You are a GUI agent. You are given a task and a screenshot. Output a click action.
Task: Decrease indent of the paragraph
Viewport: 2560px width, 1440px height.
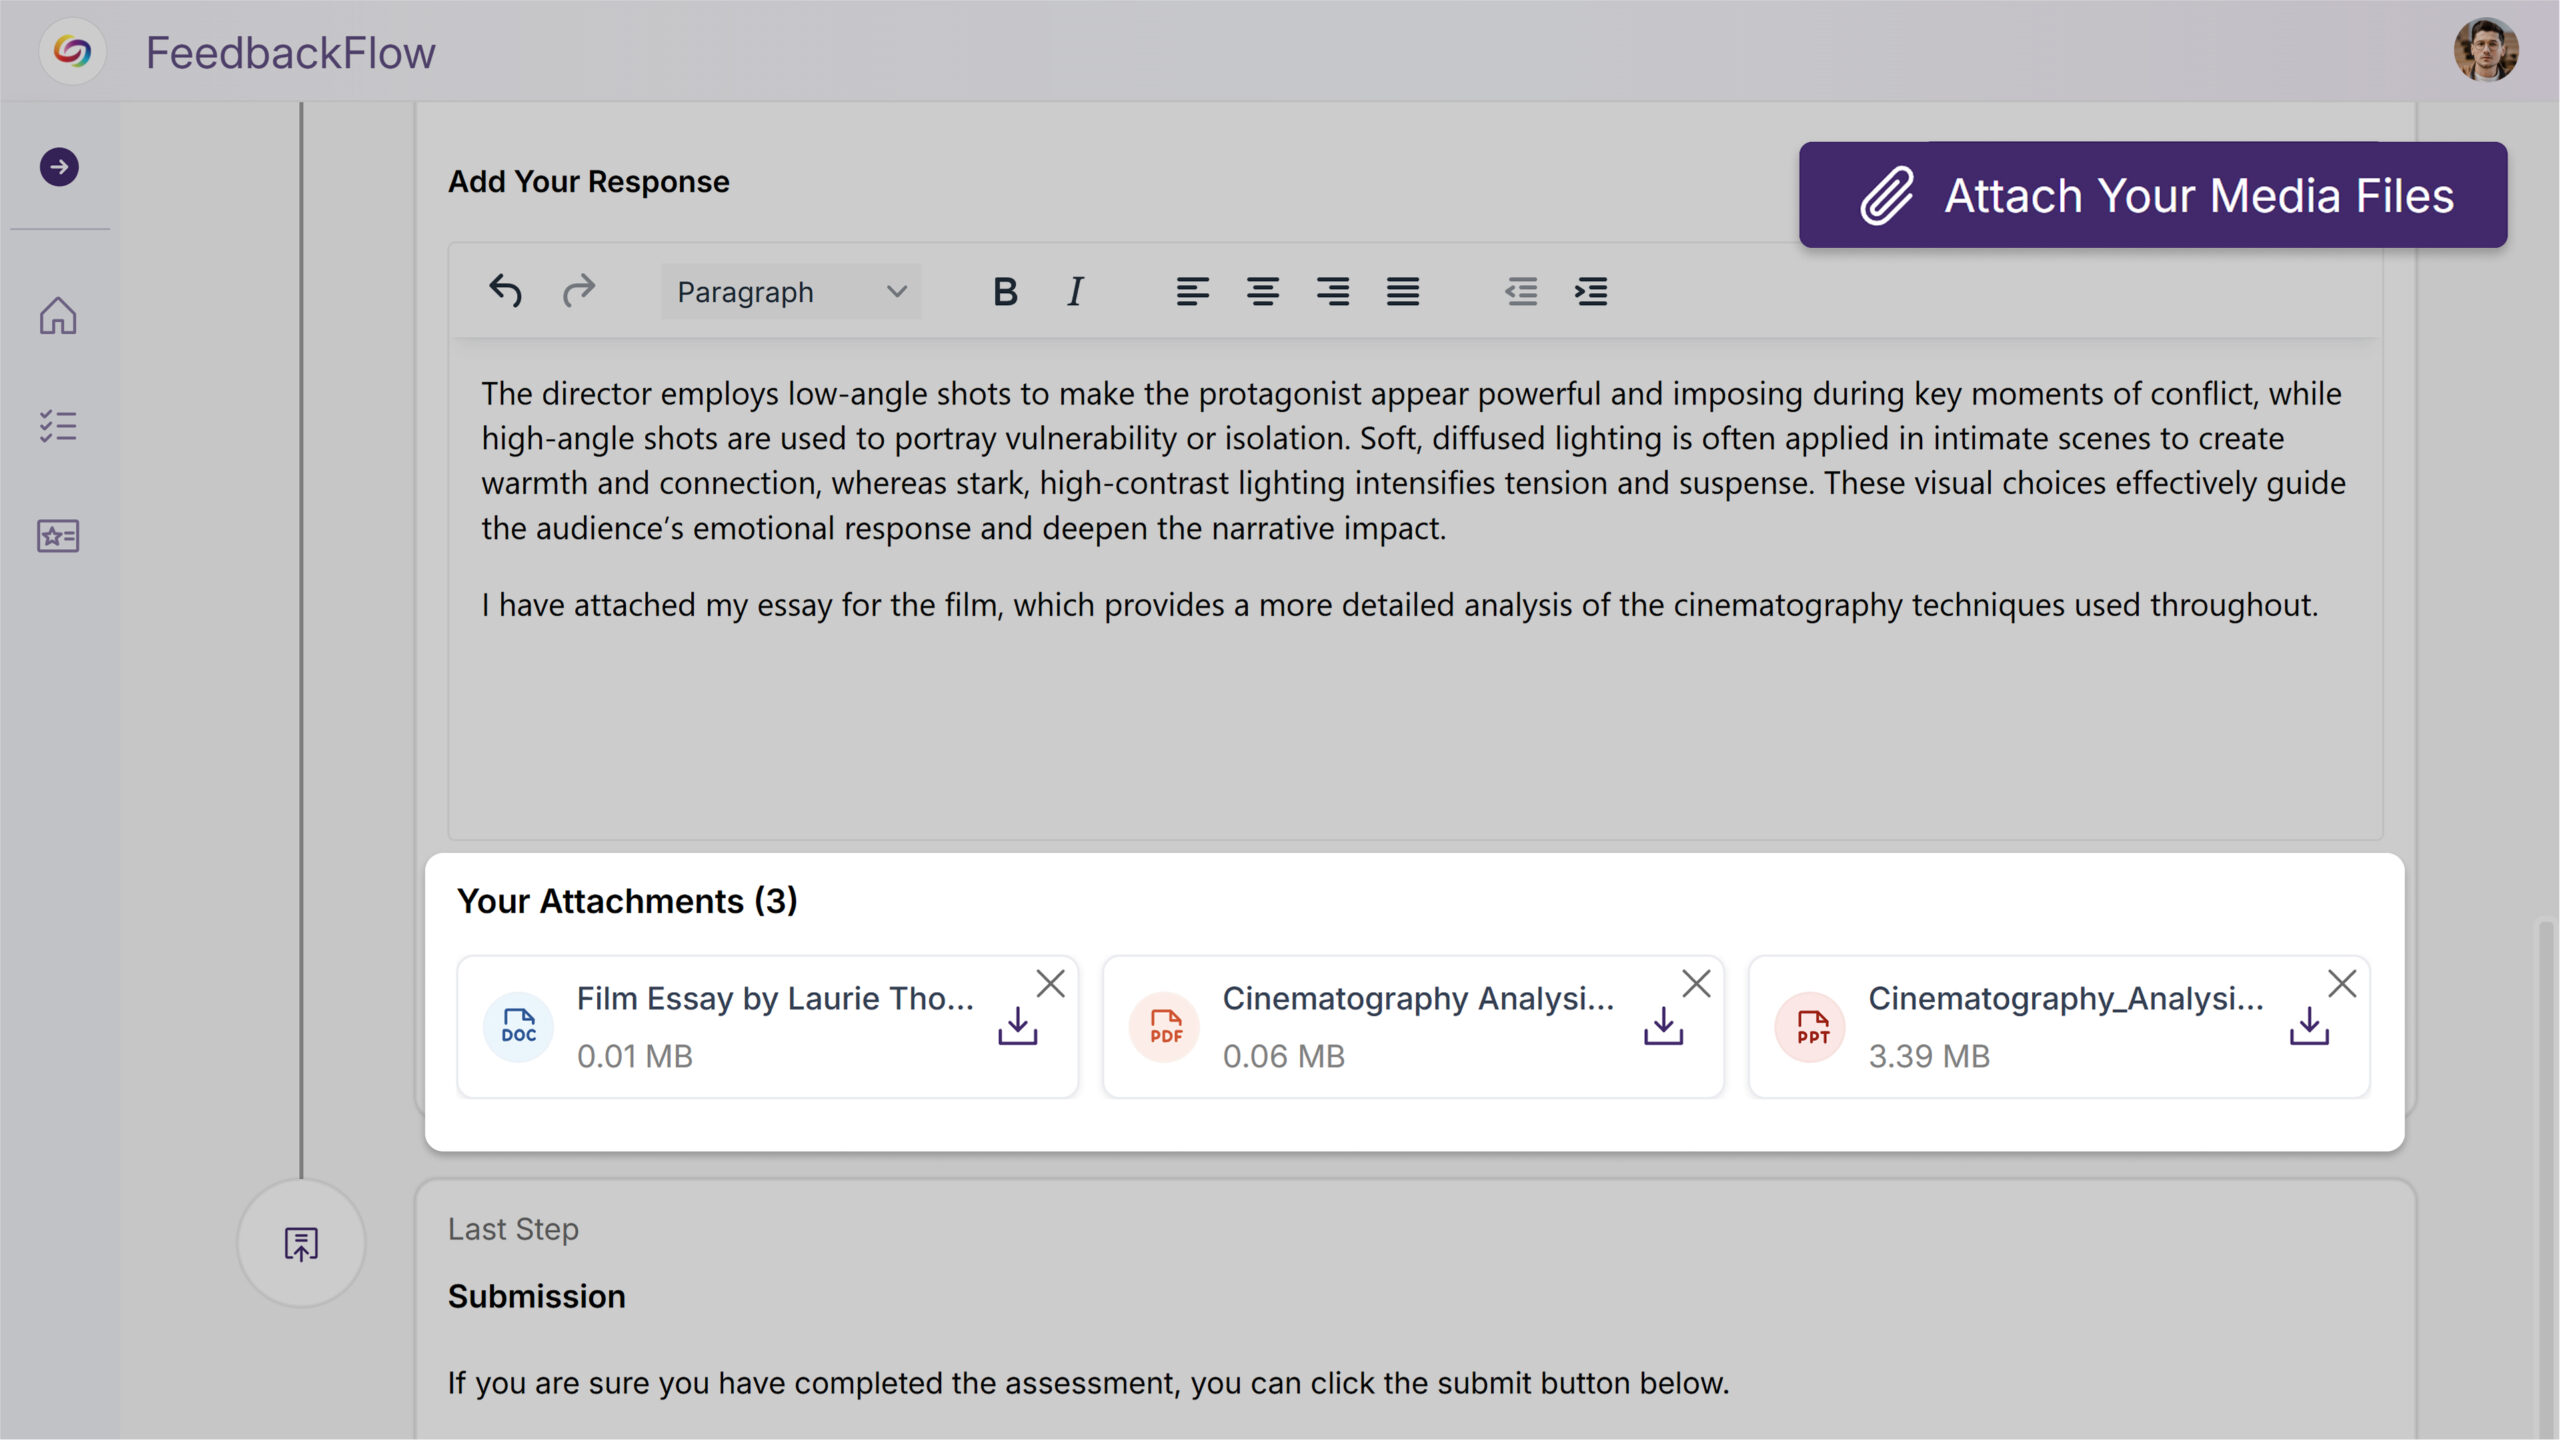coord(1521,291)
